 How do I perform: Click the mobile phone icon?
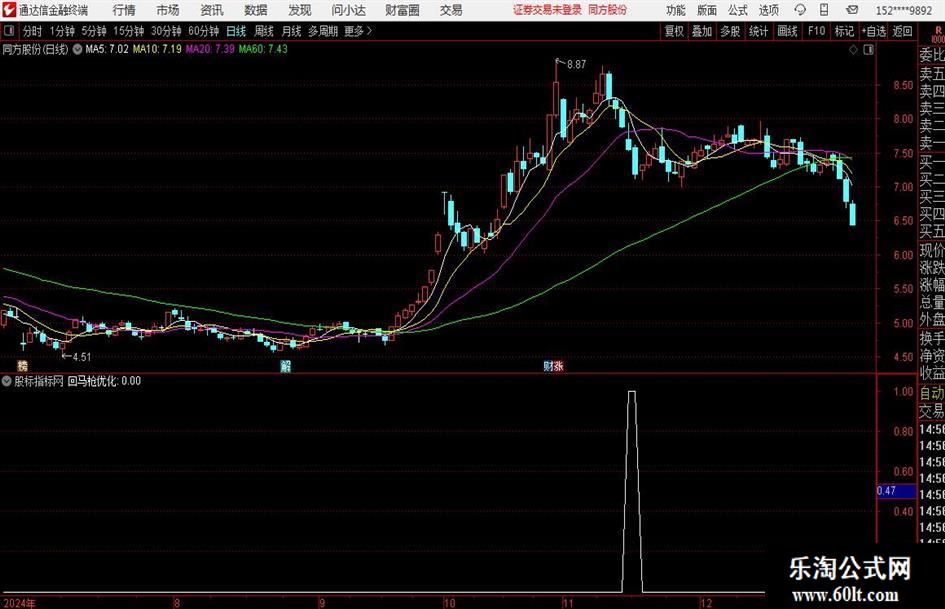[824, 10]
